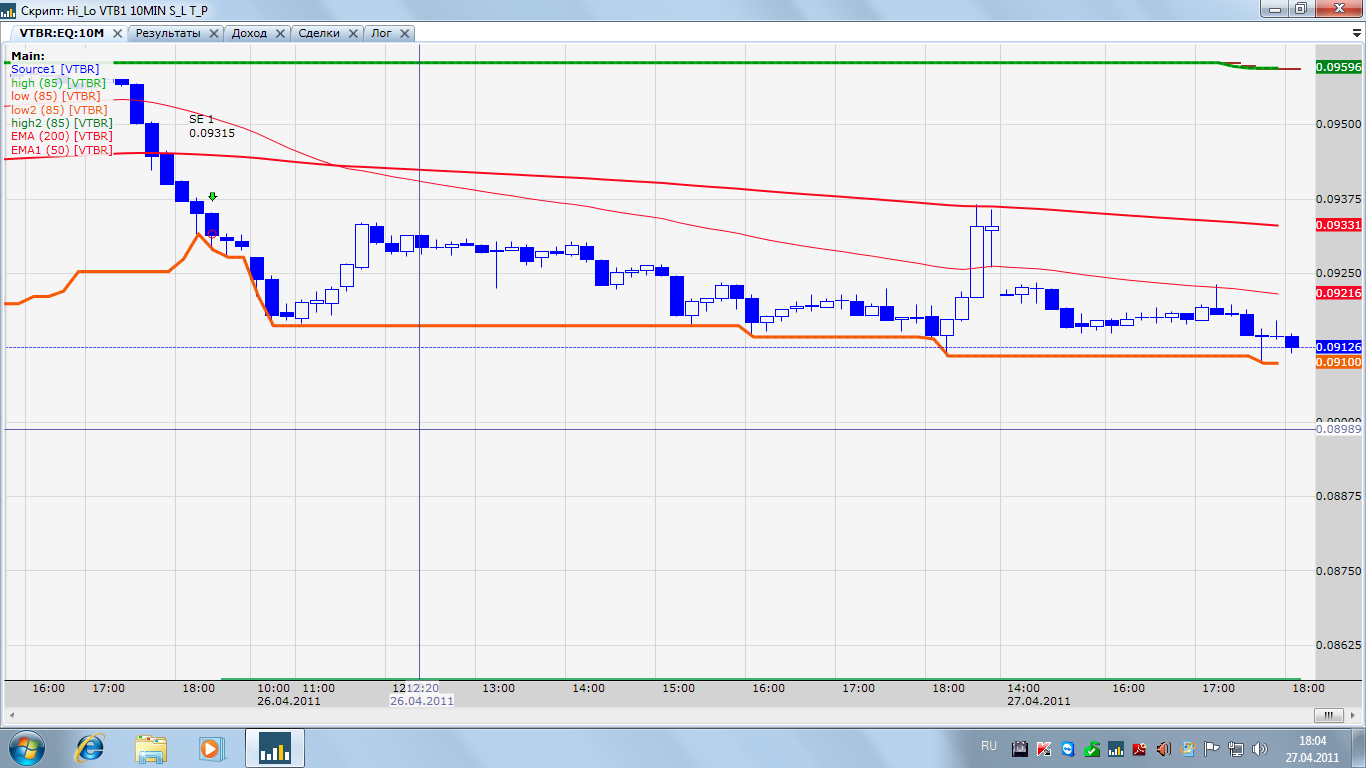Open the tab list dropdown arrow

(x=1357, y=33)
